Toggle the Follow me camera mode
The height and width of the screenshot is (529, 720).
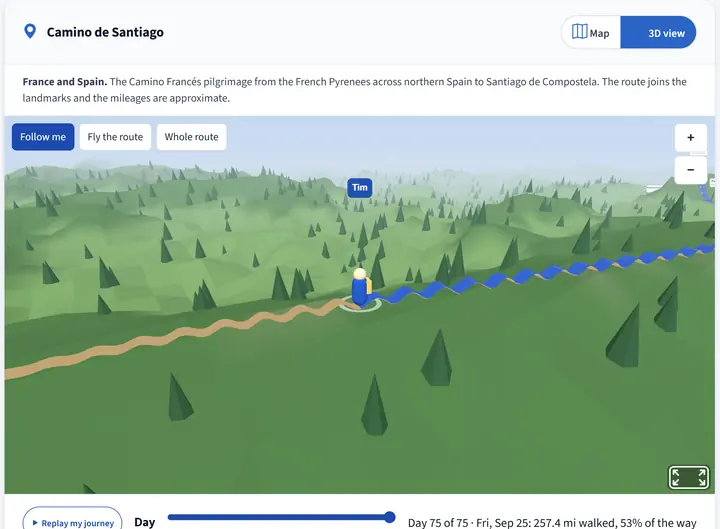click(43, 137)
